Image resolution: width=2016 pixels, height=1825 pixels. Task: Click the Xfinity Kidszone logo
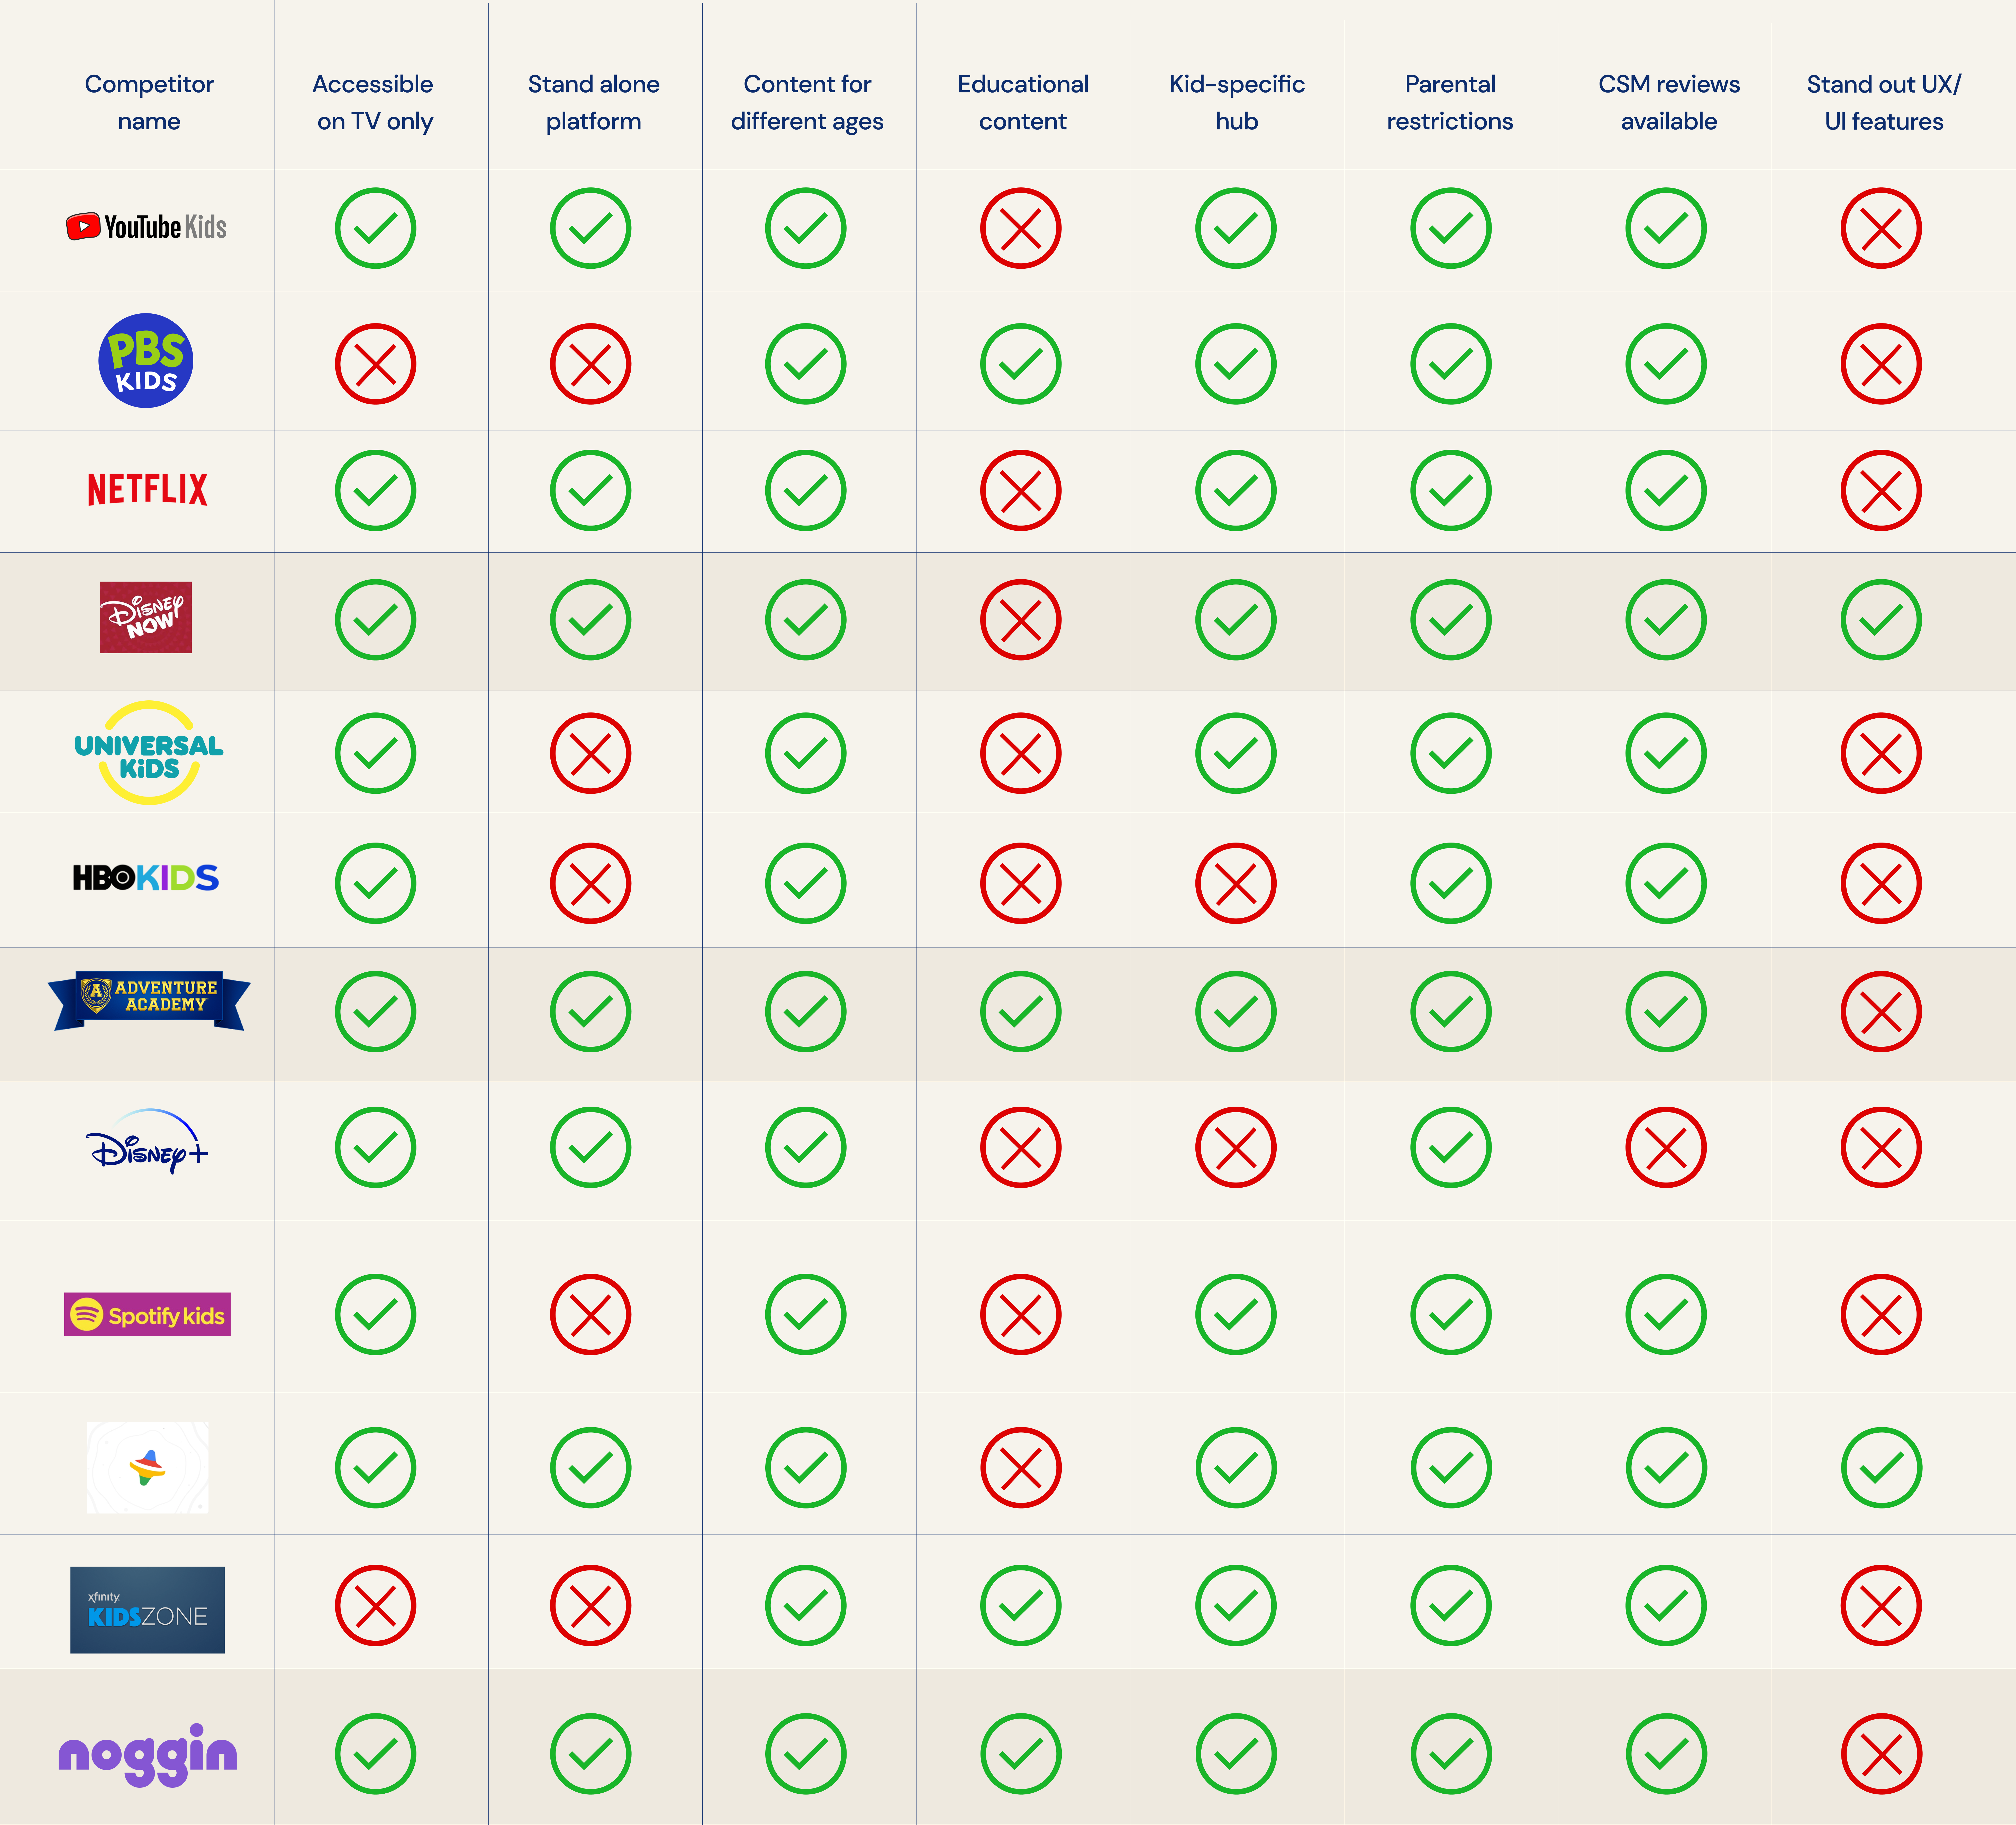point(147,1609)
